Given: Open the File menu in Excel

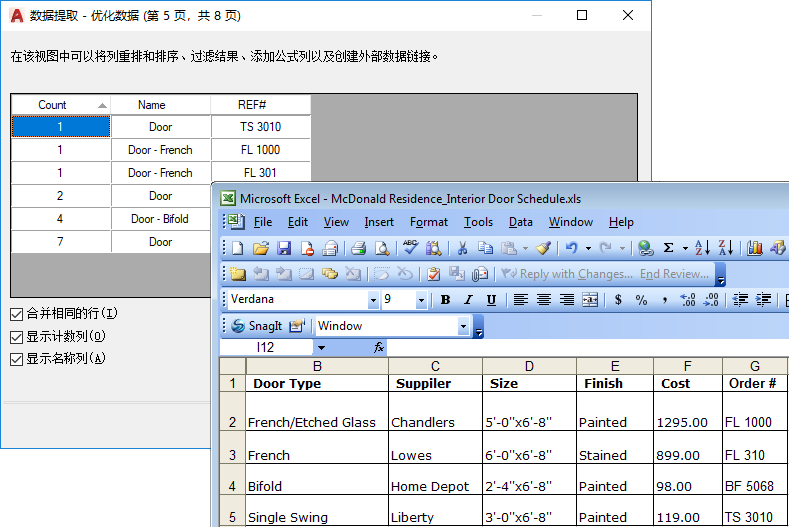Looking at the screenshot, I should tap(263, 222).
